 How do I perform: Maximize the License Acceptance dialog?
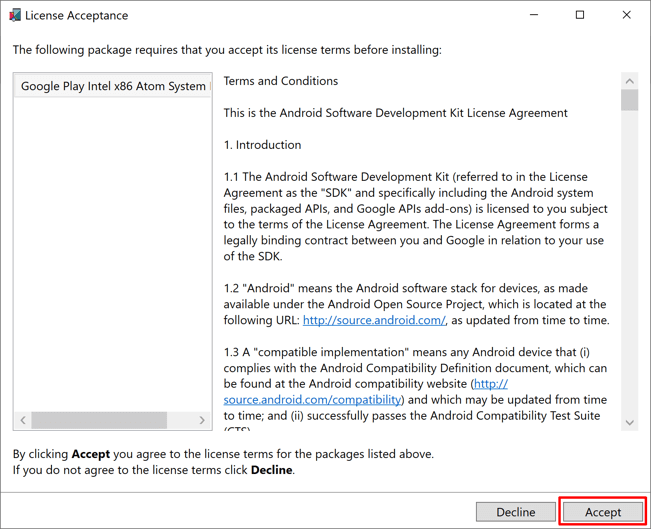pos(580,15)
